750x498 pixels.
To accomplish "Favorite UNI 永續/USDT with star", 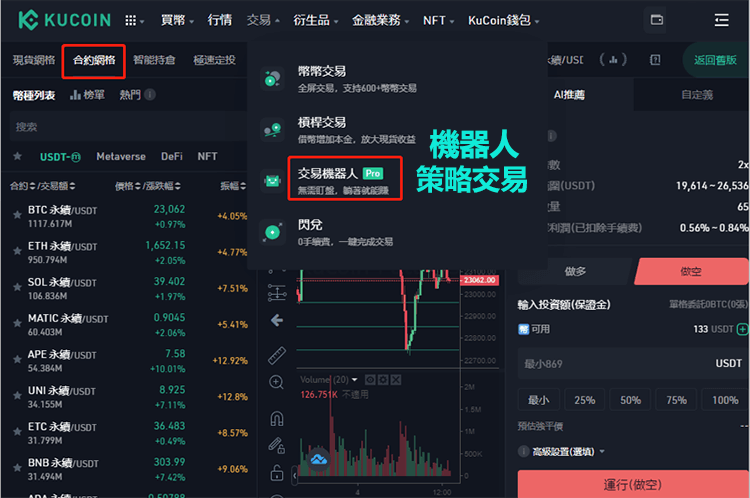I will tap(17, 395).
